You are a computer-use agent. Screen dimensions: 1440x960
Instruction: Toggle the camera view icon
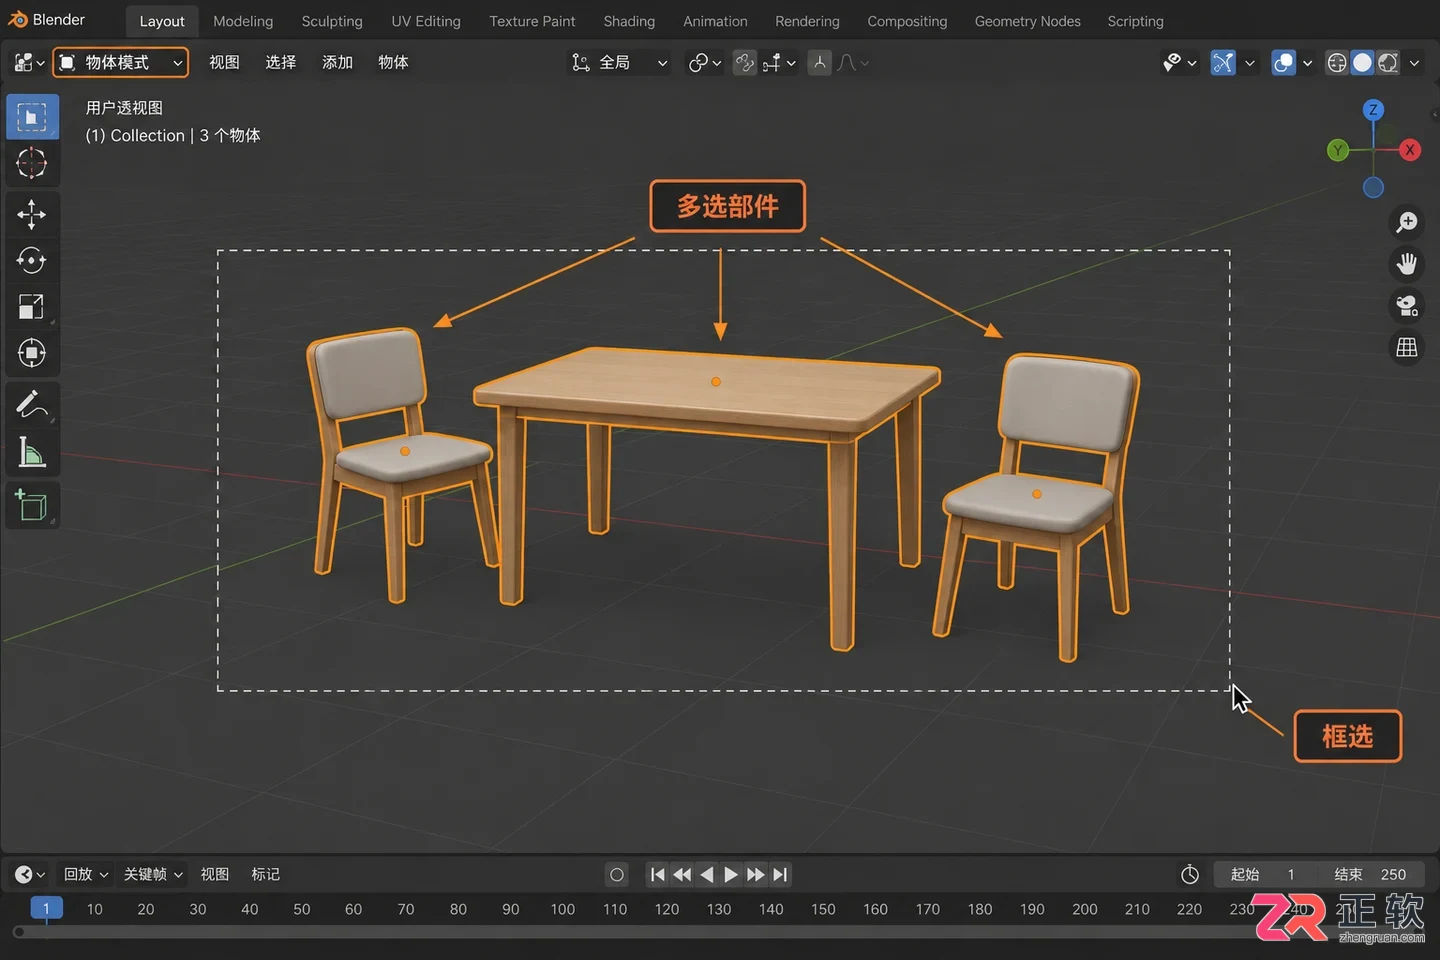pyautogui.click(x=1407, y=306)
